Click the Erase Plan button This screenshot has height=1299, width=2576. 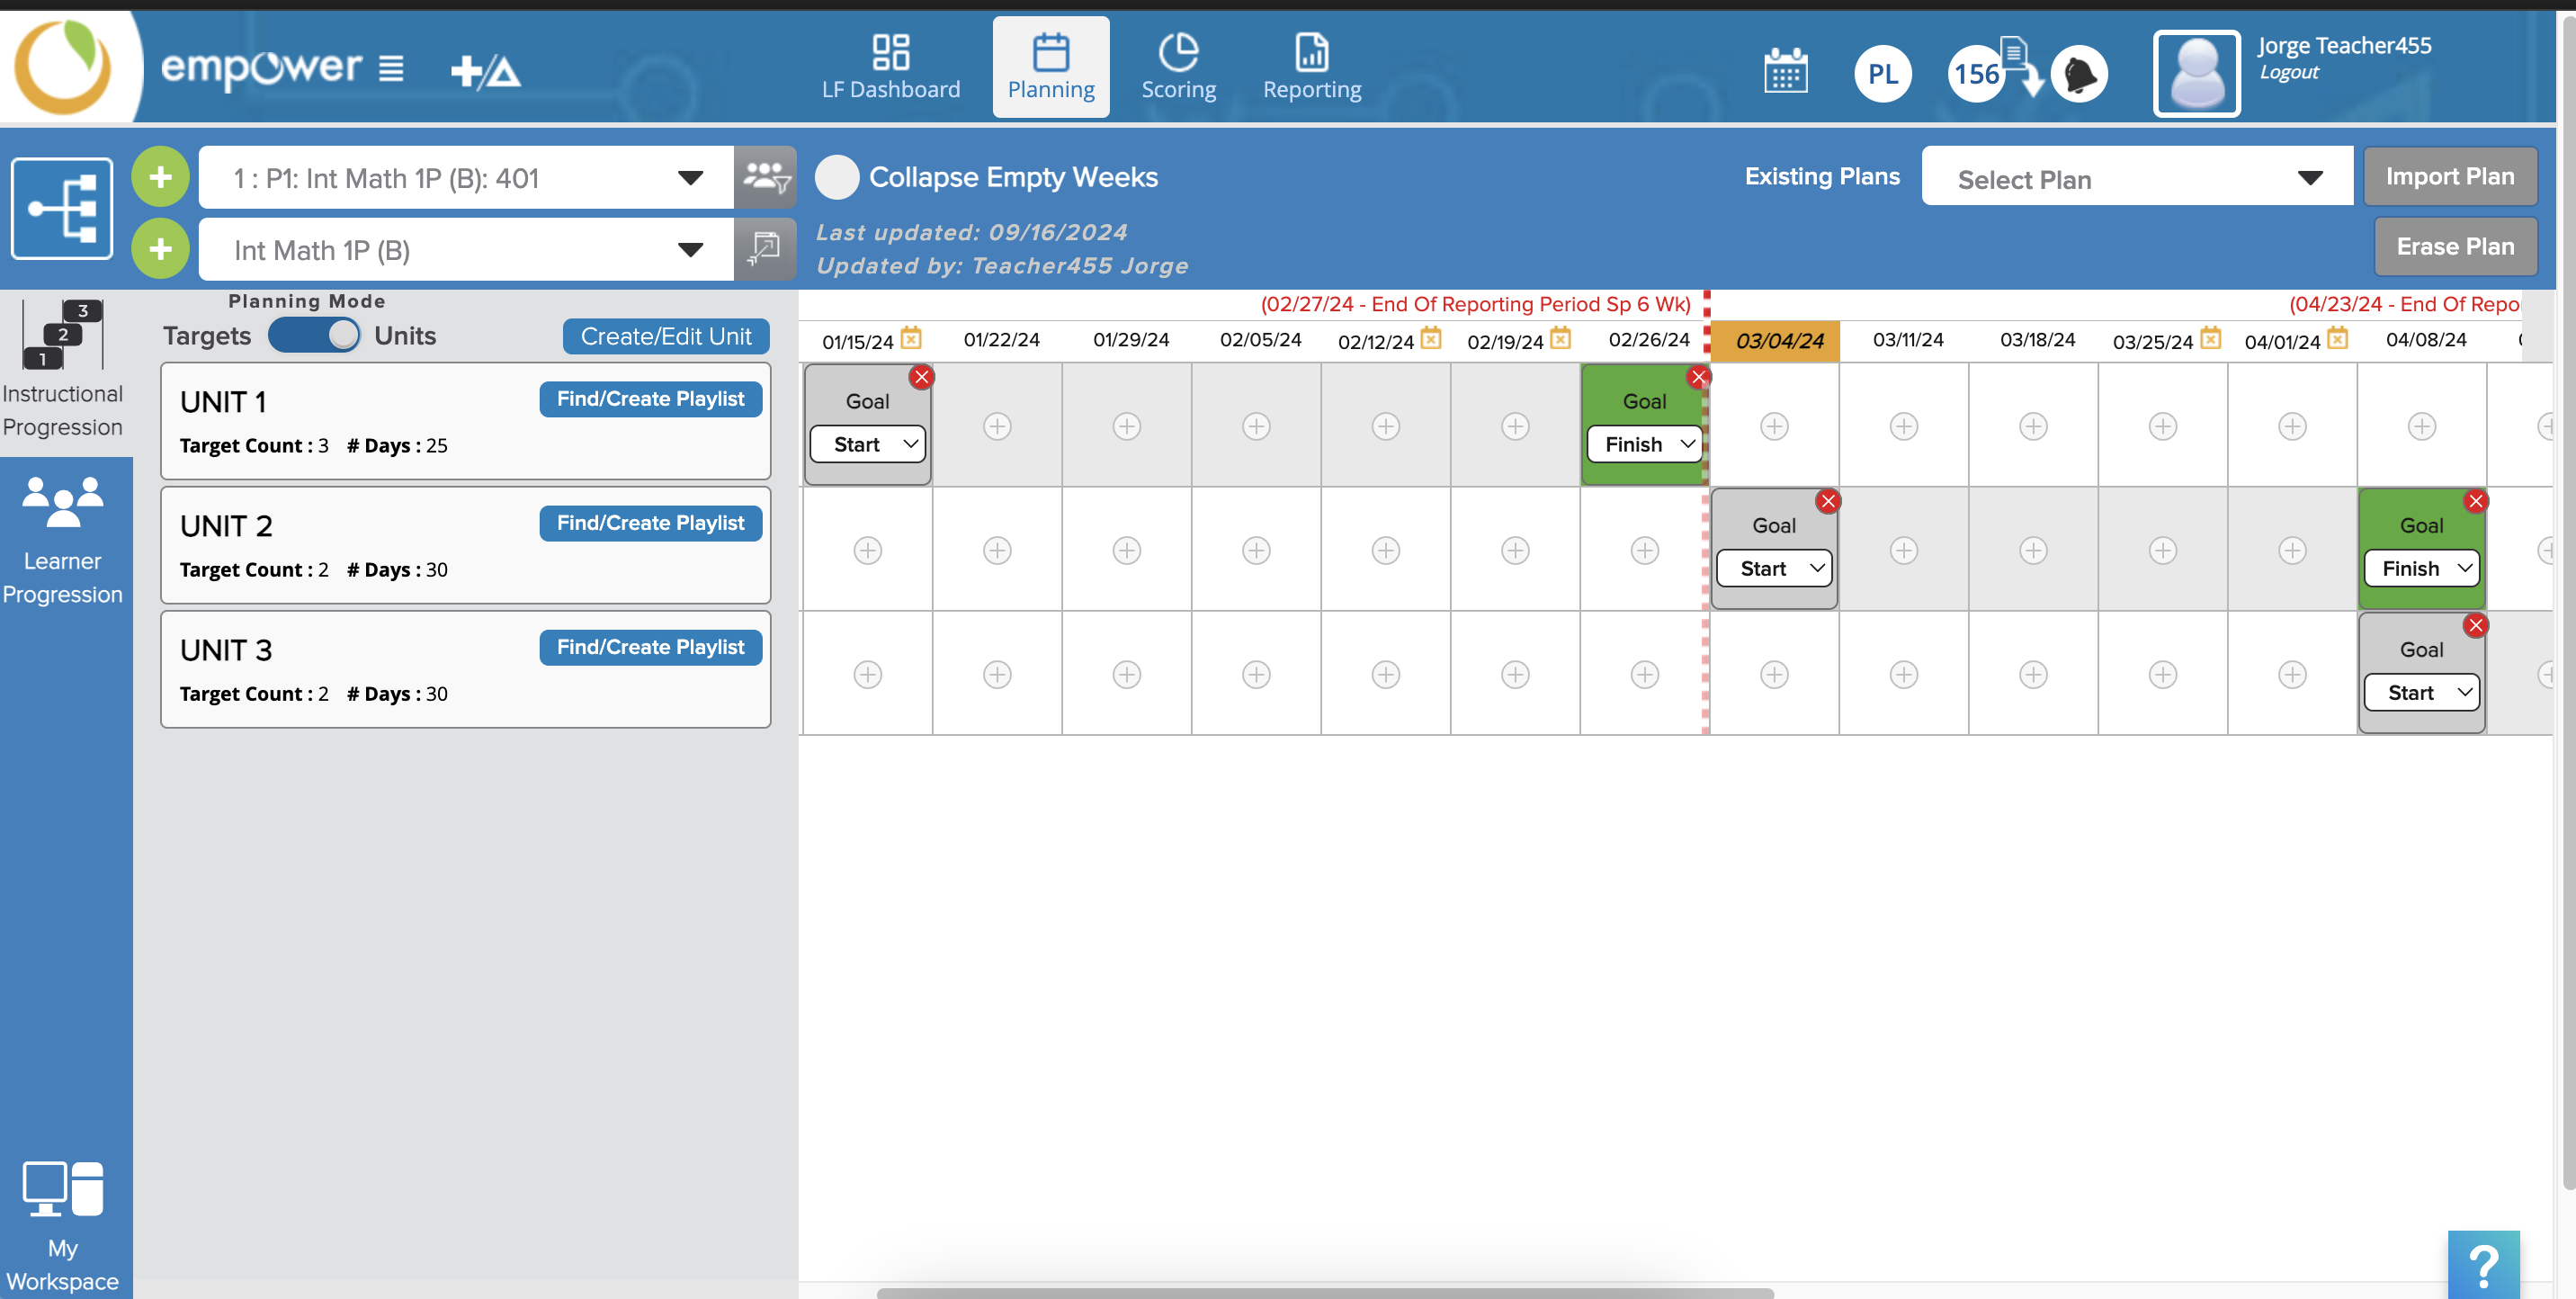coord(2455,247)
